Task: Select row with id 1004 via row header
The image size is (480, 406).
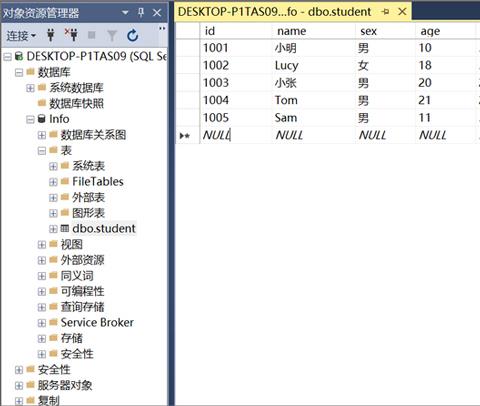Action: coord(188,100)
